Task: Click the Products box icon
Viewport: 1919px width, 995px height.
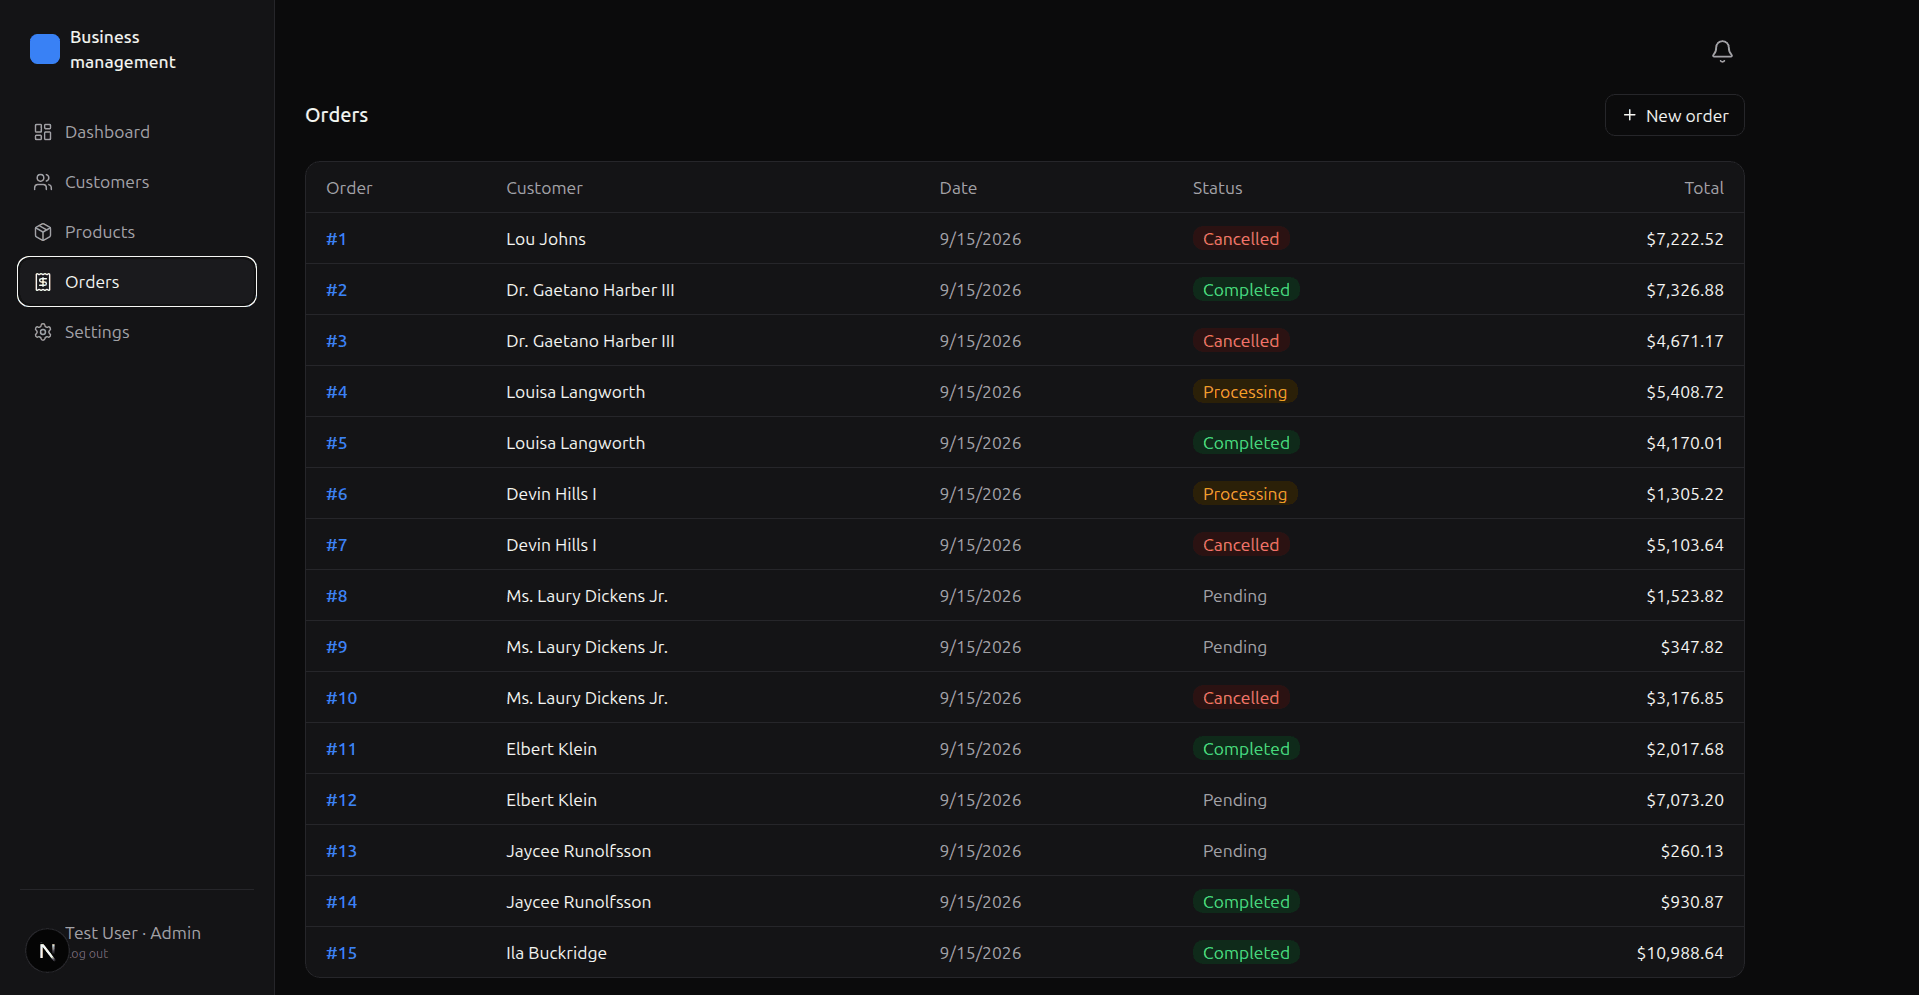Action: point(43,232)
